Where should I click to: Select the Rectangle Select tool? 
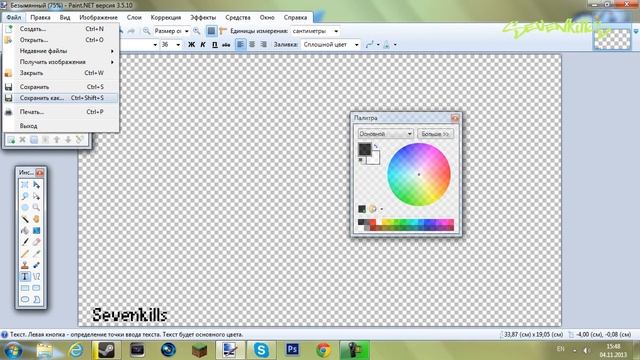(x=25, y=185)
